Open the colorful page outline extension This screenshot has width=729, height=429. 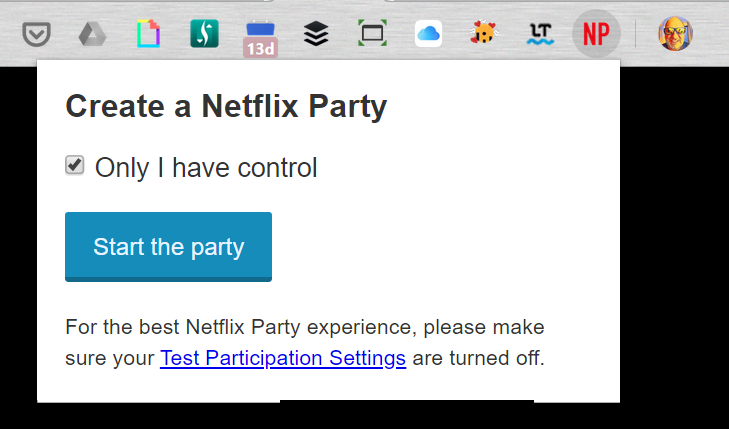click(x=148, y=34)
